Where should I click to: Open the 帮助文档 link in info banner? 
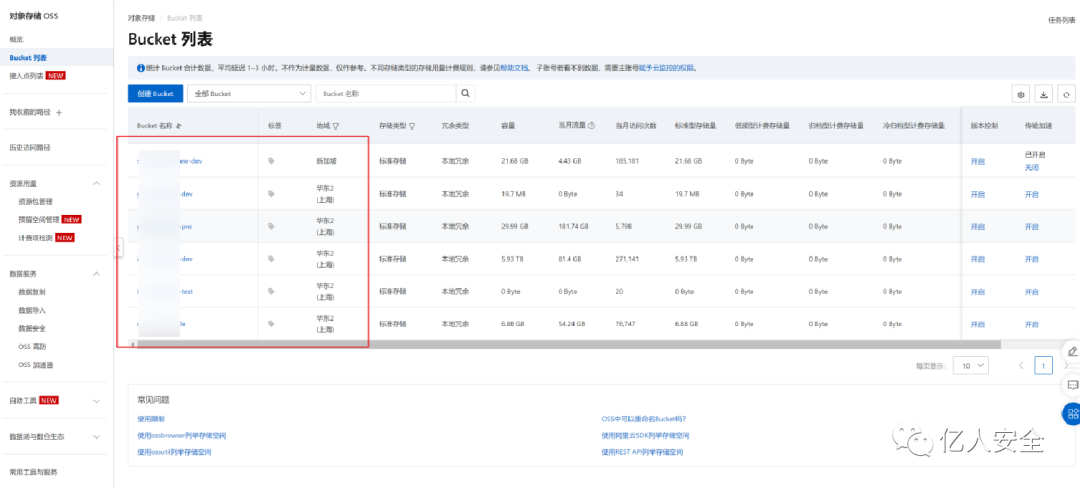tap(514, 68)
